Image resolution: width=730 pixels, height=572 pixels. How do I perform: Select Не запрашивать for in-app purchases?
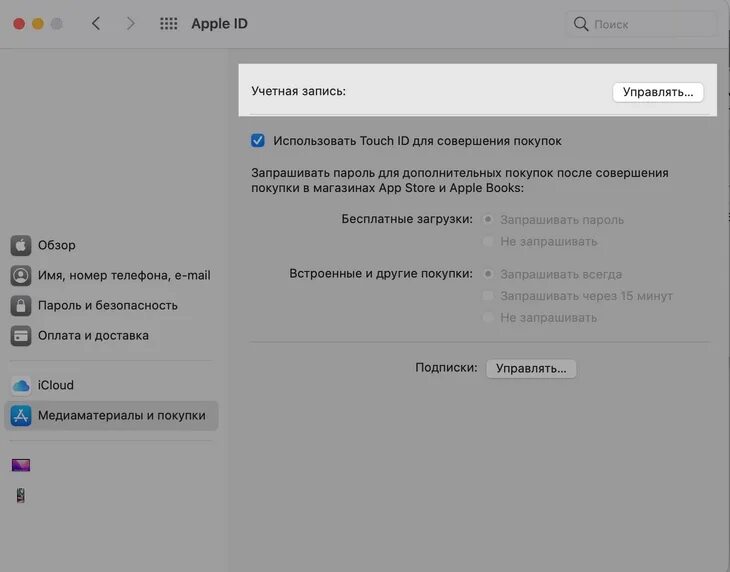pyautogui.click(x=488, y=317)
